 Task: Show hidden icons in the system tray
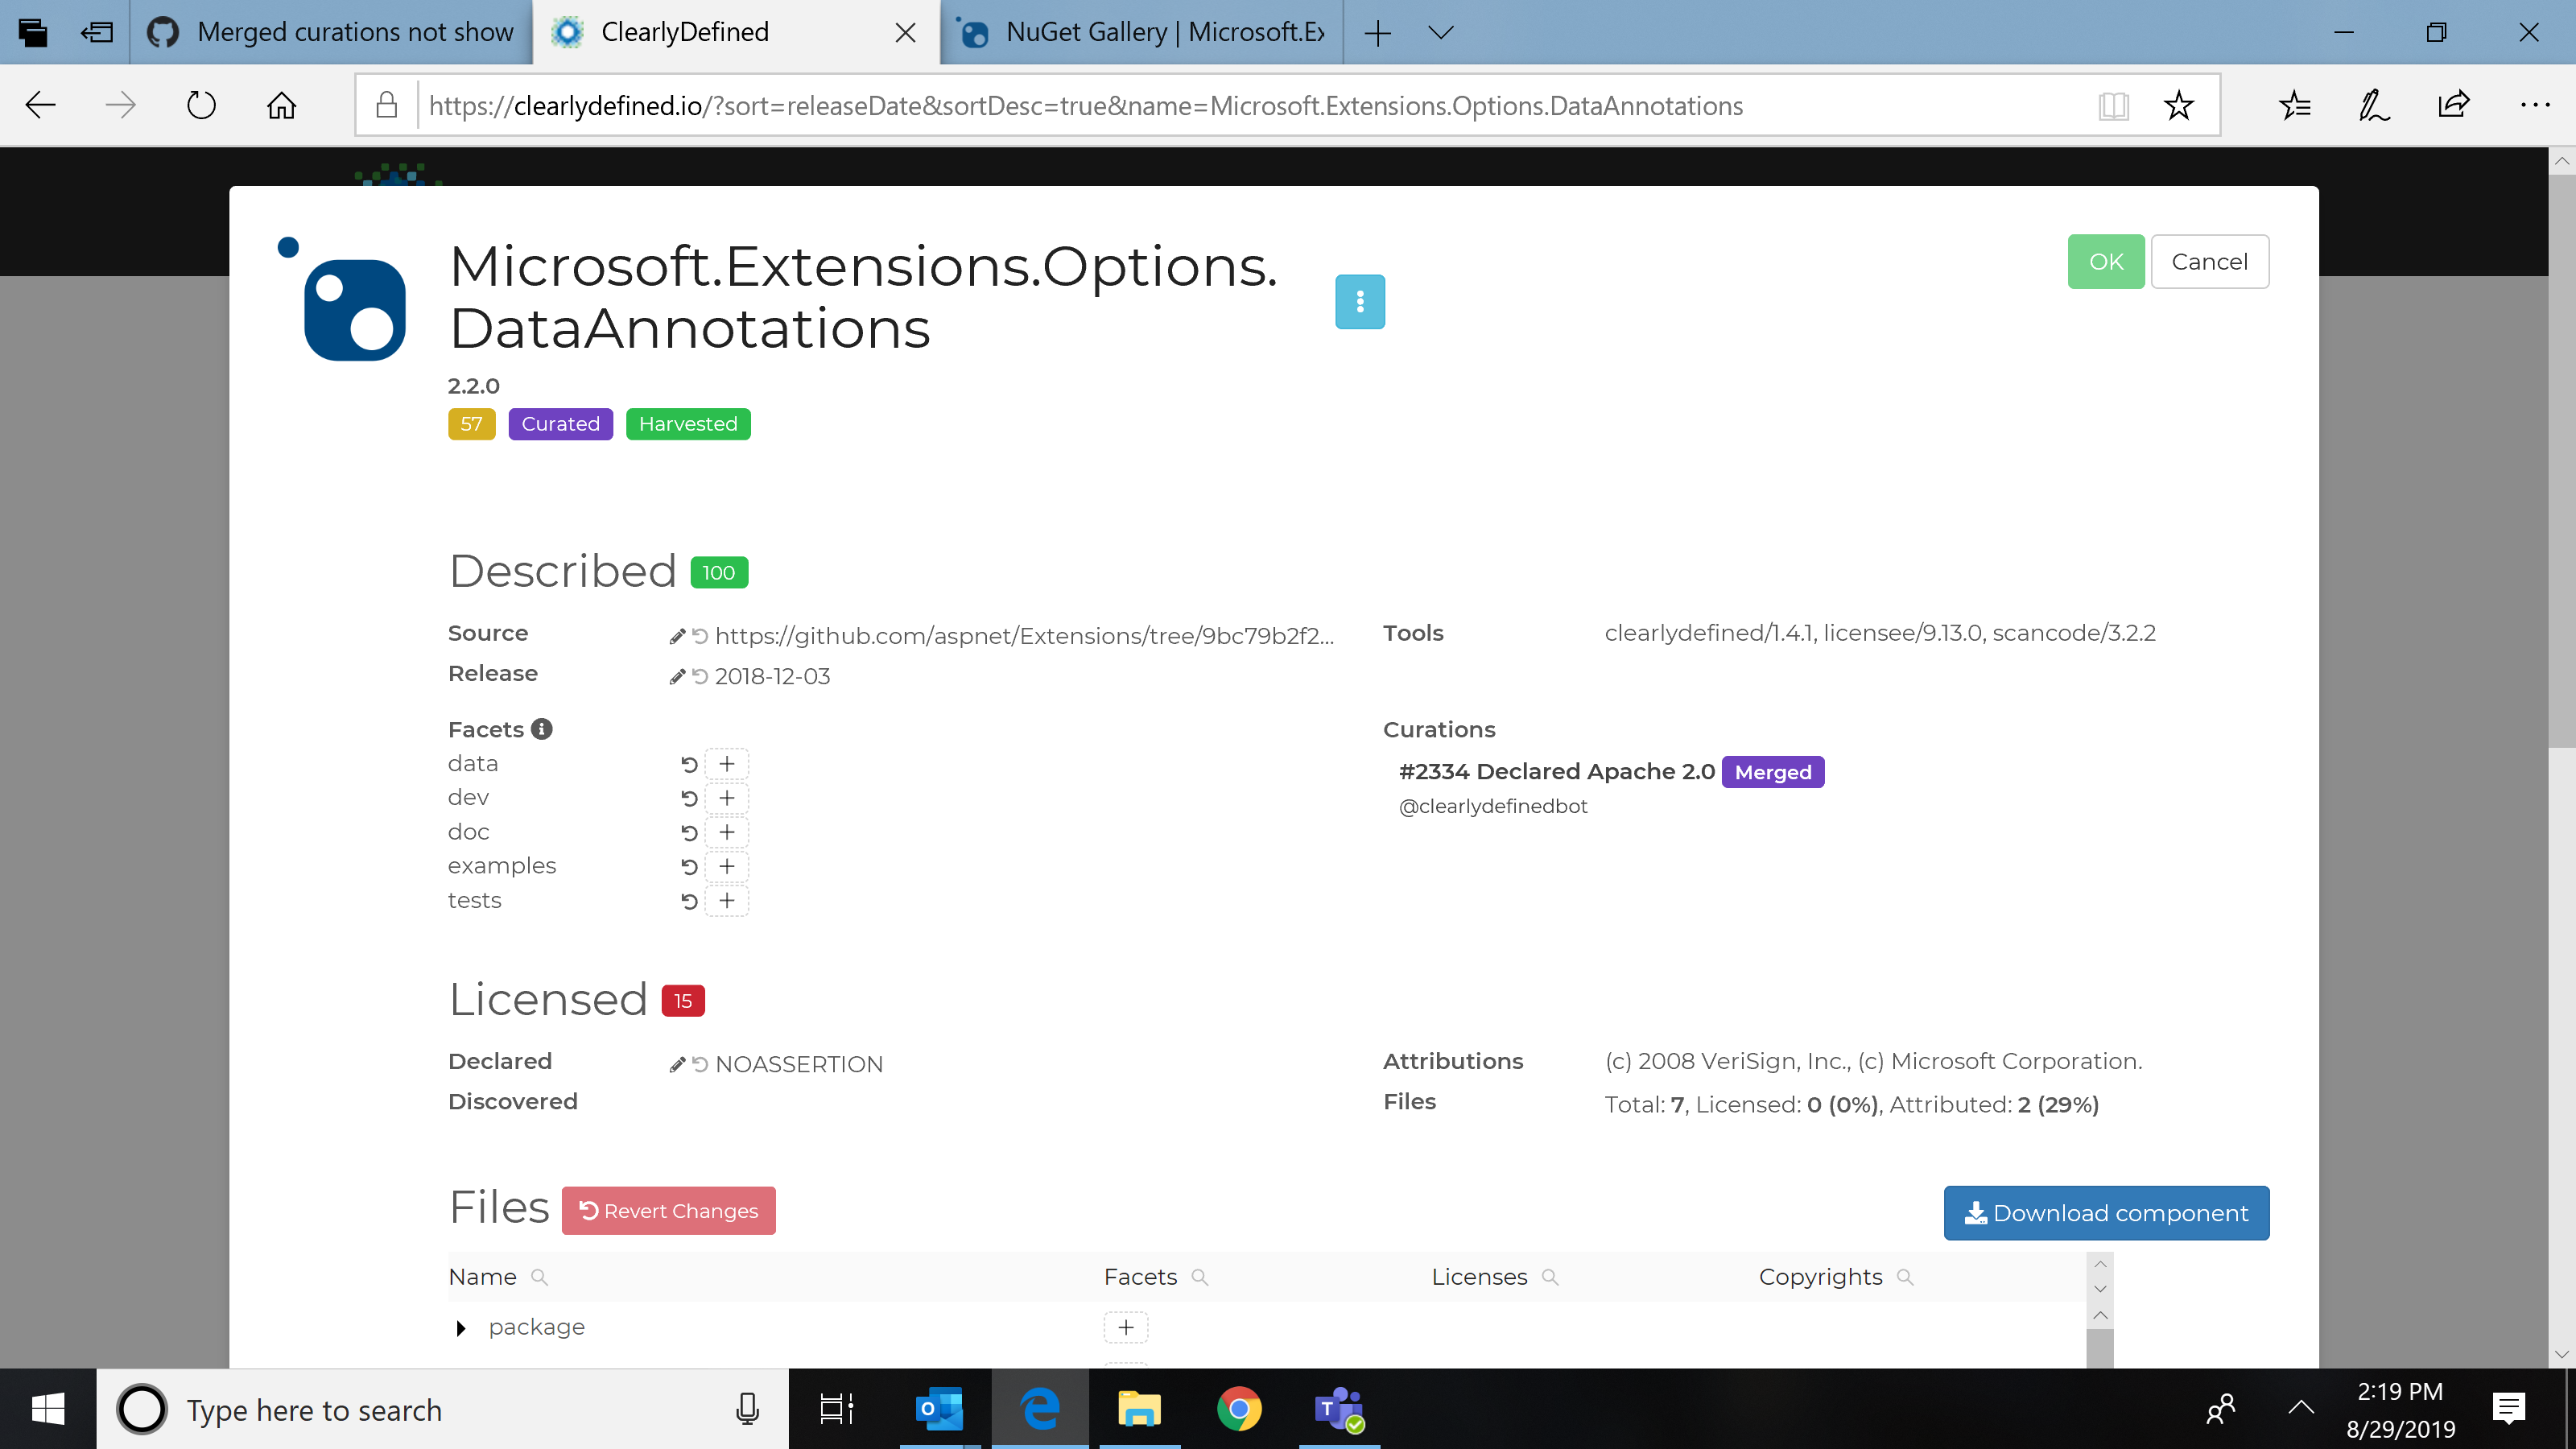[2299, 1409]
